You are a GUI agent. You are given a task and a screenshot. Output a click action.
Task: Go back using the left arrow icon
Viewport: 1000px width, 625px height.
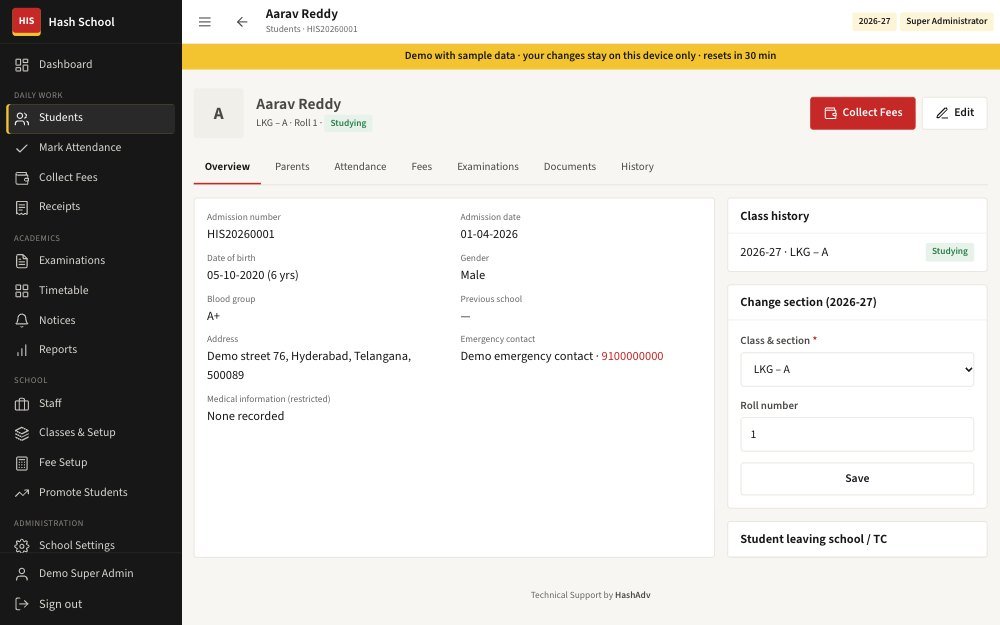click(x=242, y=22)
